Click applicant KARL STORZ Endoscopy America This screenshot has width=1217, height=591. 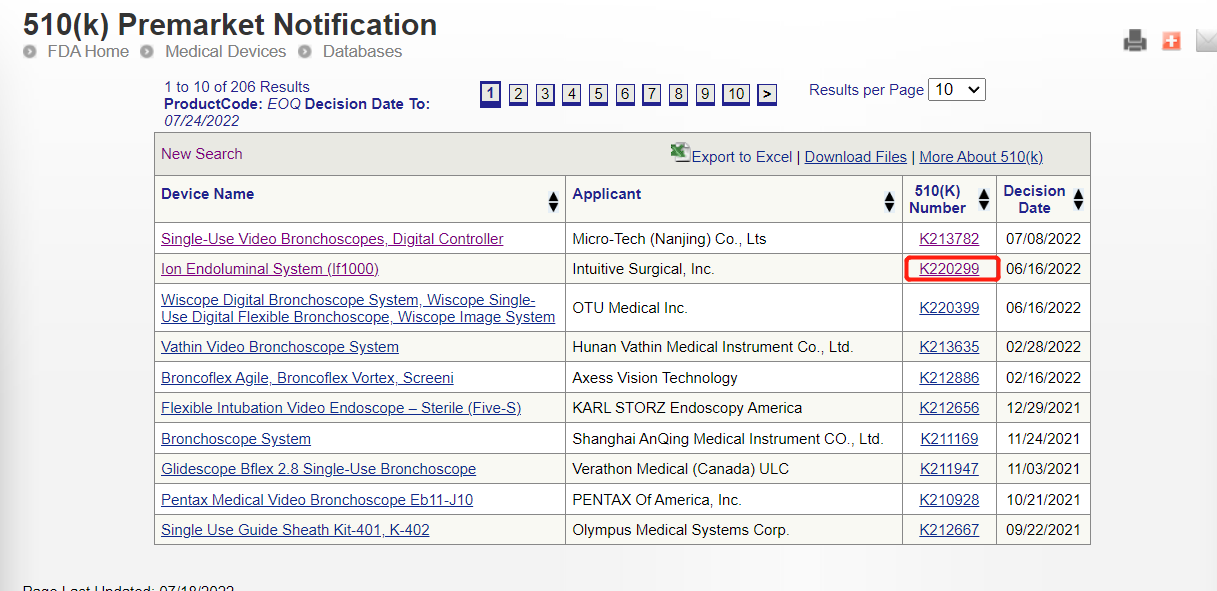coord(687,408)
